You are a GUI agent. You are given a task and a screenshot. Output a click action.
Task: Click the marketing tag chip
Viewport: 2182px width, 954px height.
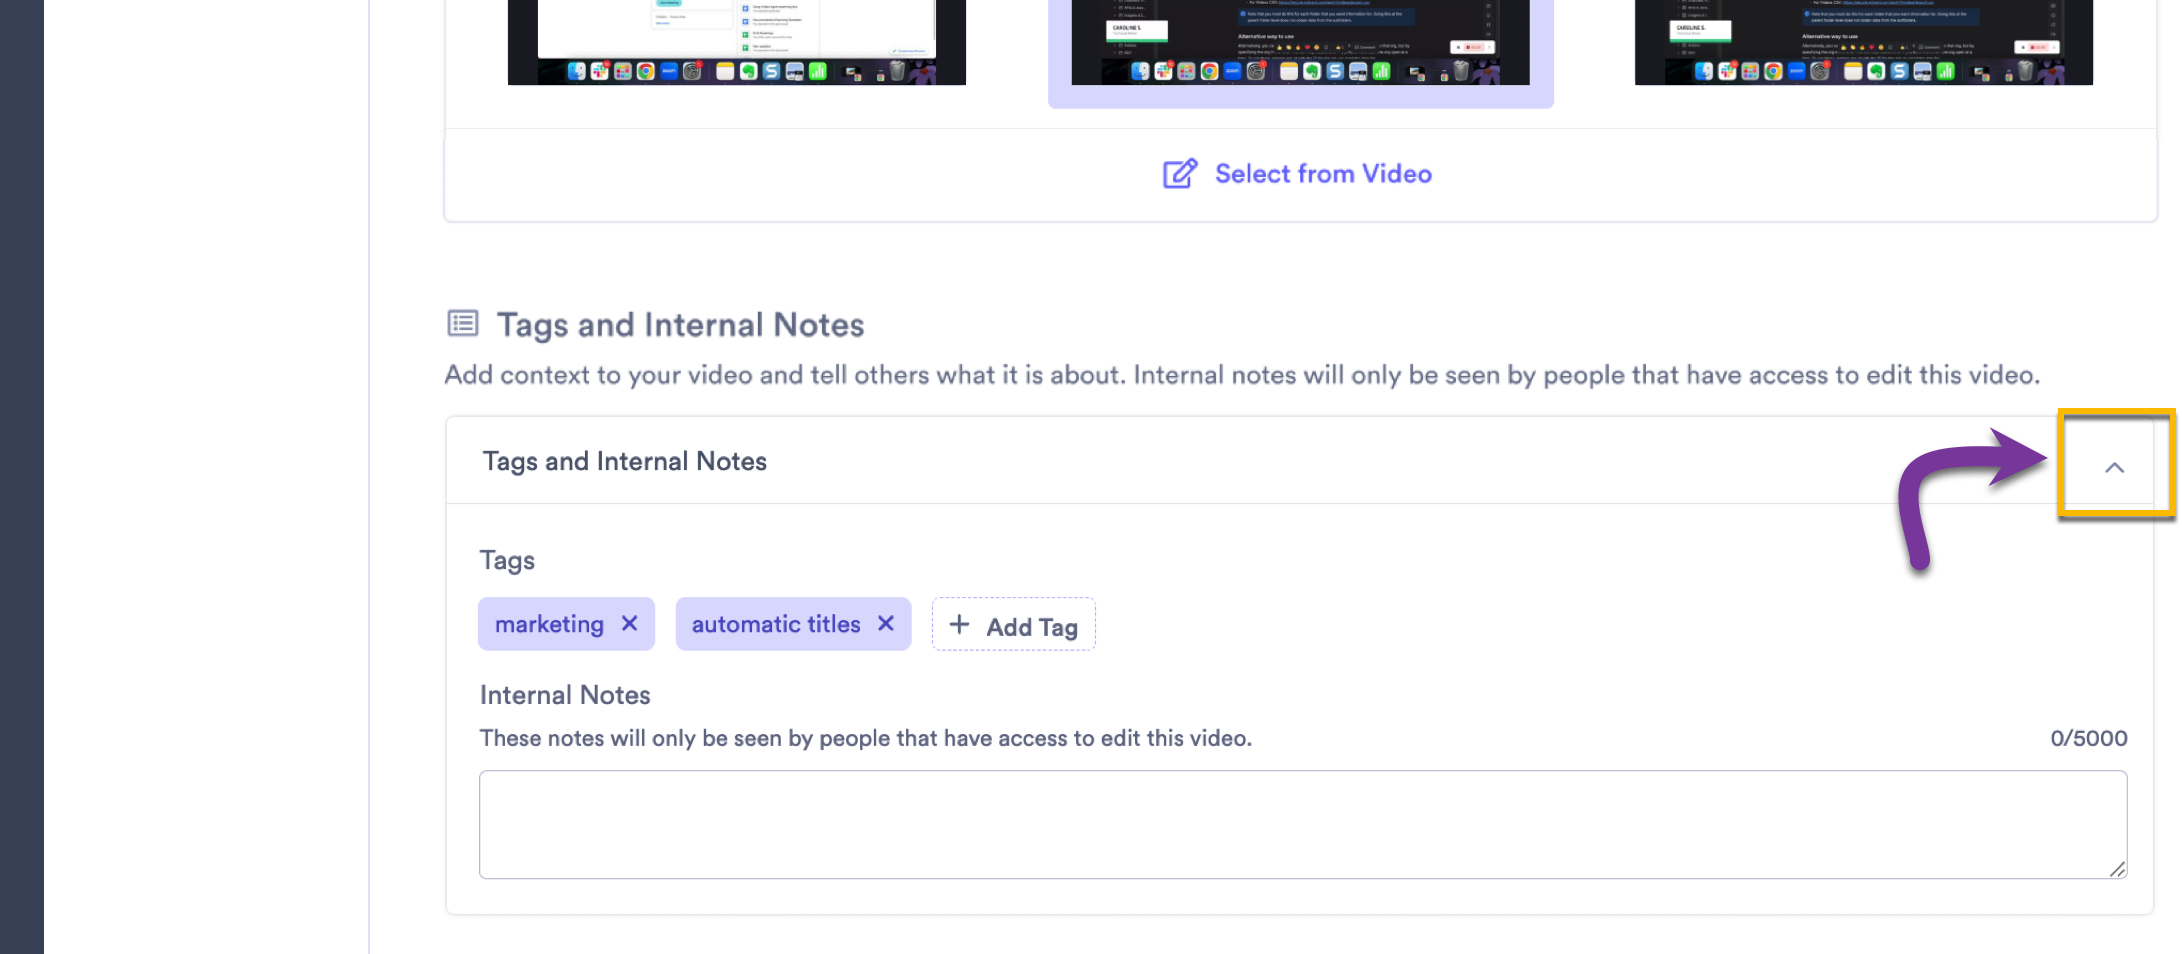click(550, 623)
